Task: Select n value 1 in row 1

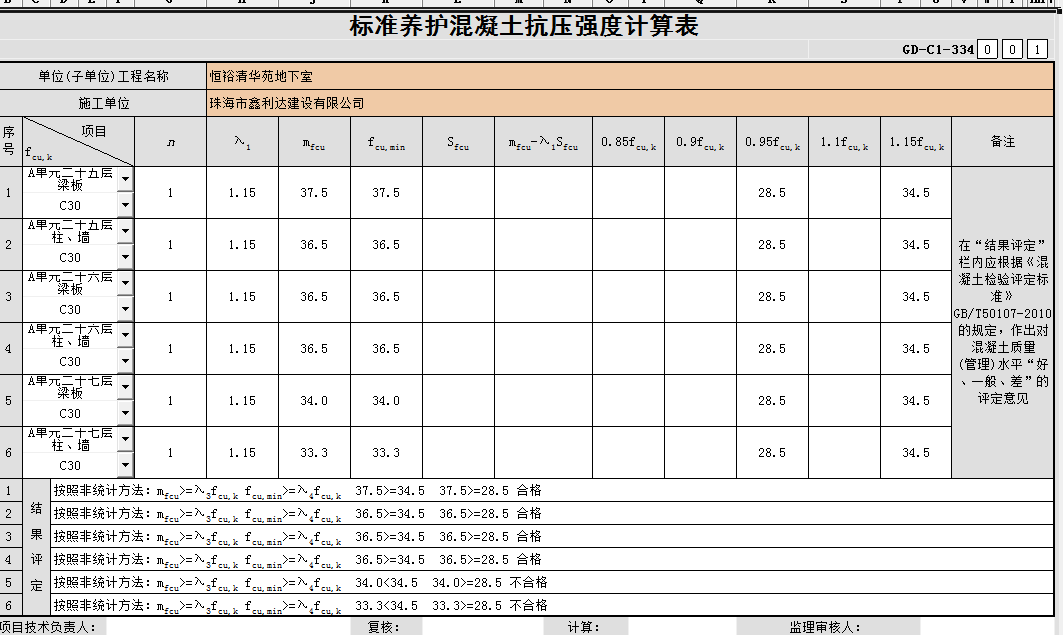Action: [x=171, y=193]
